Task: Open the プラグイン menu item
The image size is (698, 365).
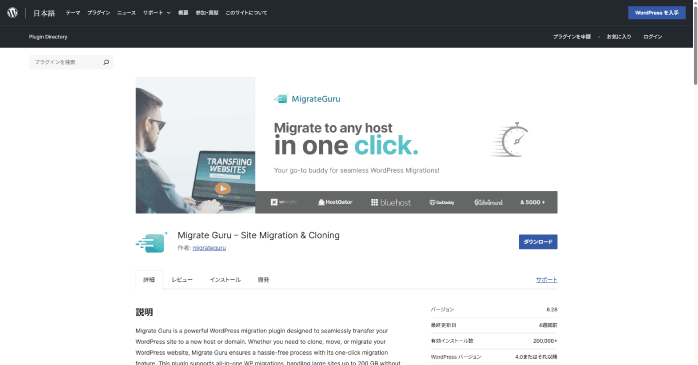Action: click(99, 13)
